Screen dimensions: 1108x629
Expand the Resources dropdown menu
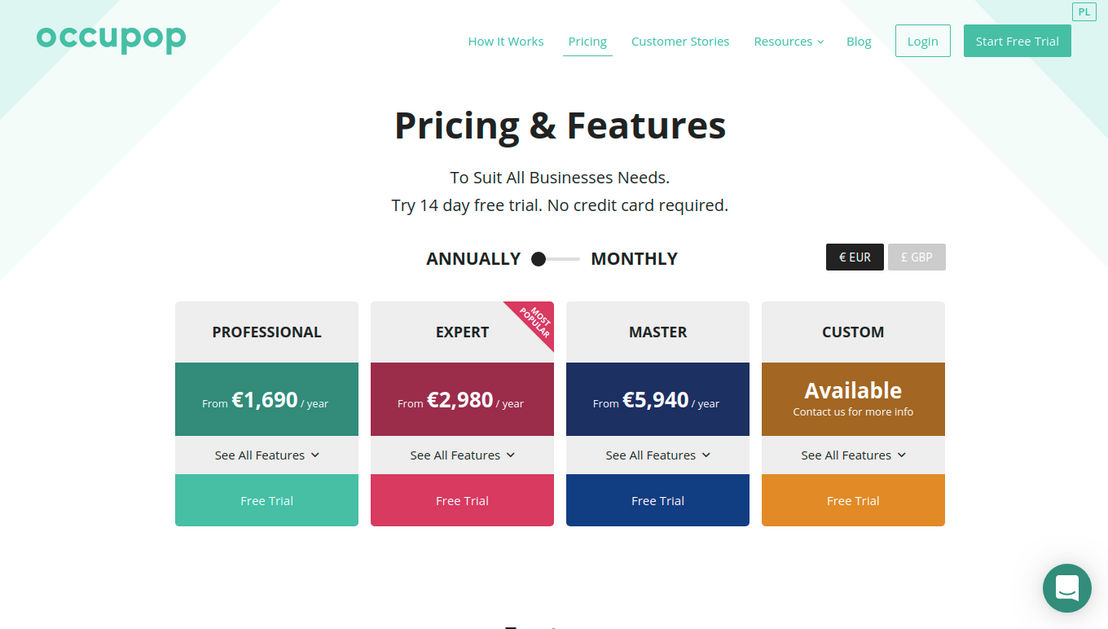click(789, 42)
